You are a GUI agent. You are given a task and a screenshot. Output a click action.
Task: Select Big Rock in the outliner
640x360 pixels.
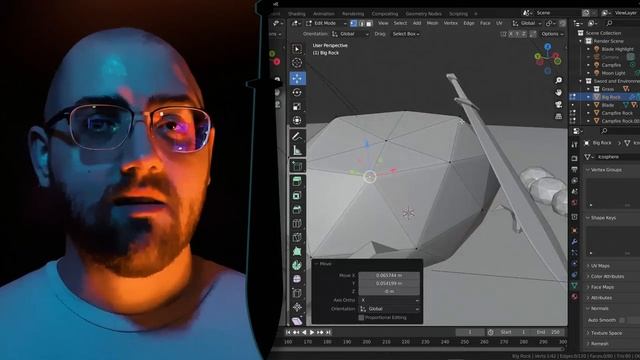pyautogui.click(x=611, y=97)
